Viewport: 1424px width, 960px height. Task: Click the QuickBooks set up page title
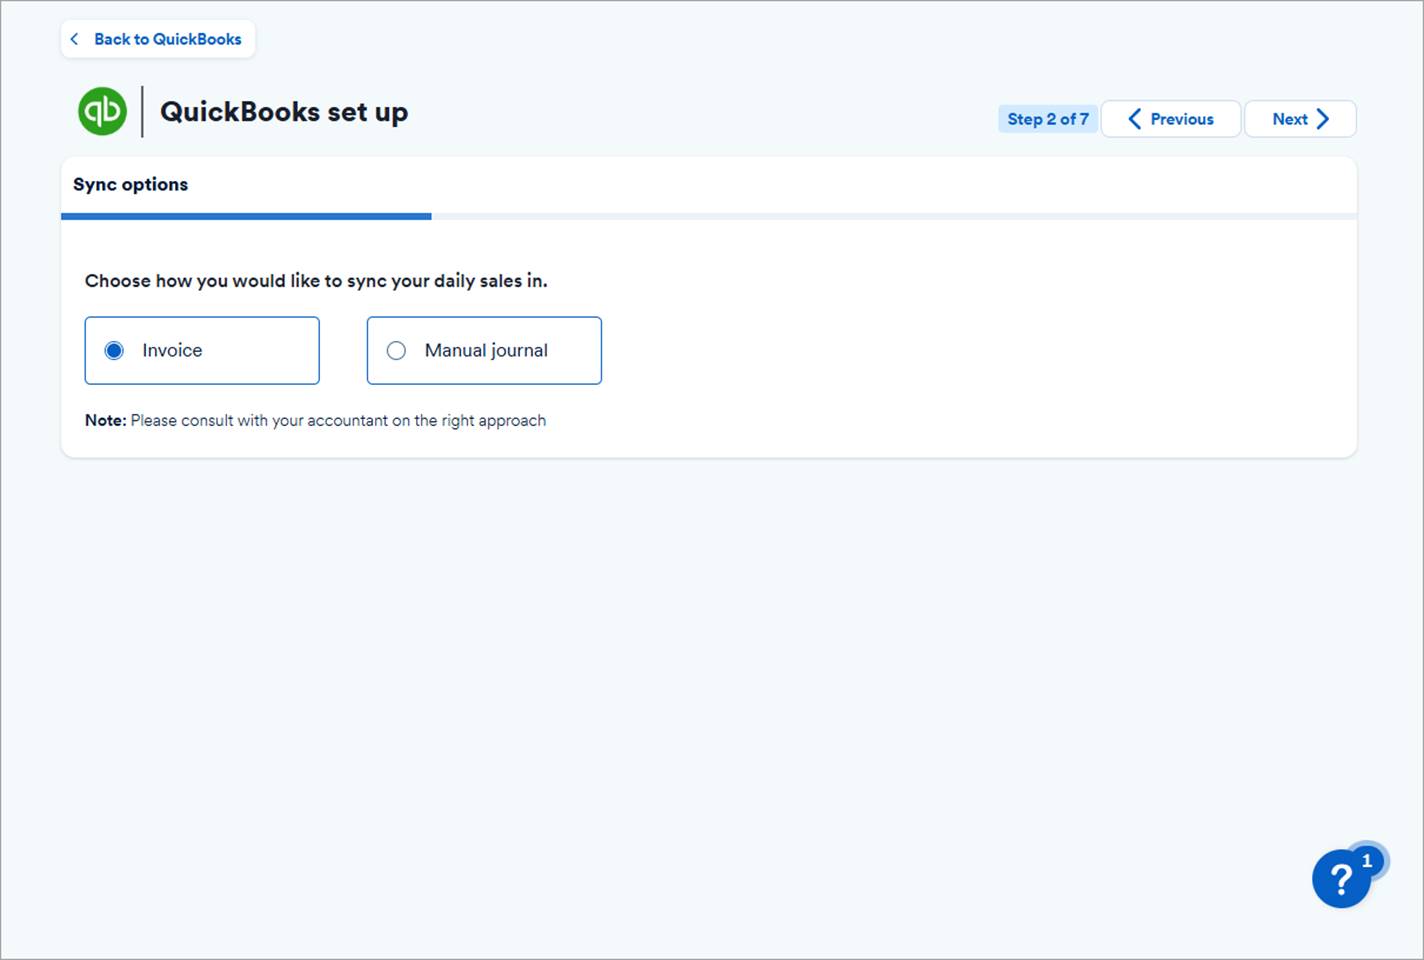tap(284, 112)
